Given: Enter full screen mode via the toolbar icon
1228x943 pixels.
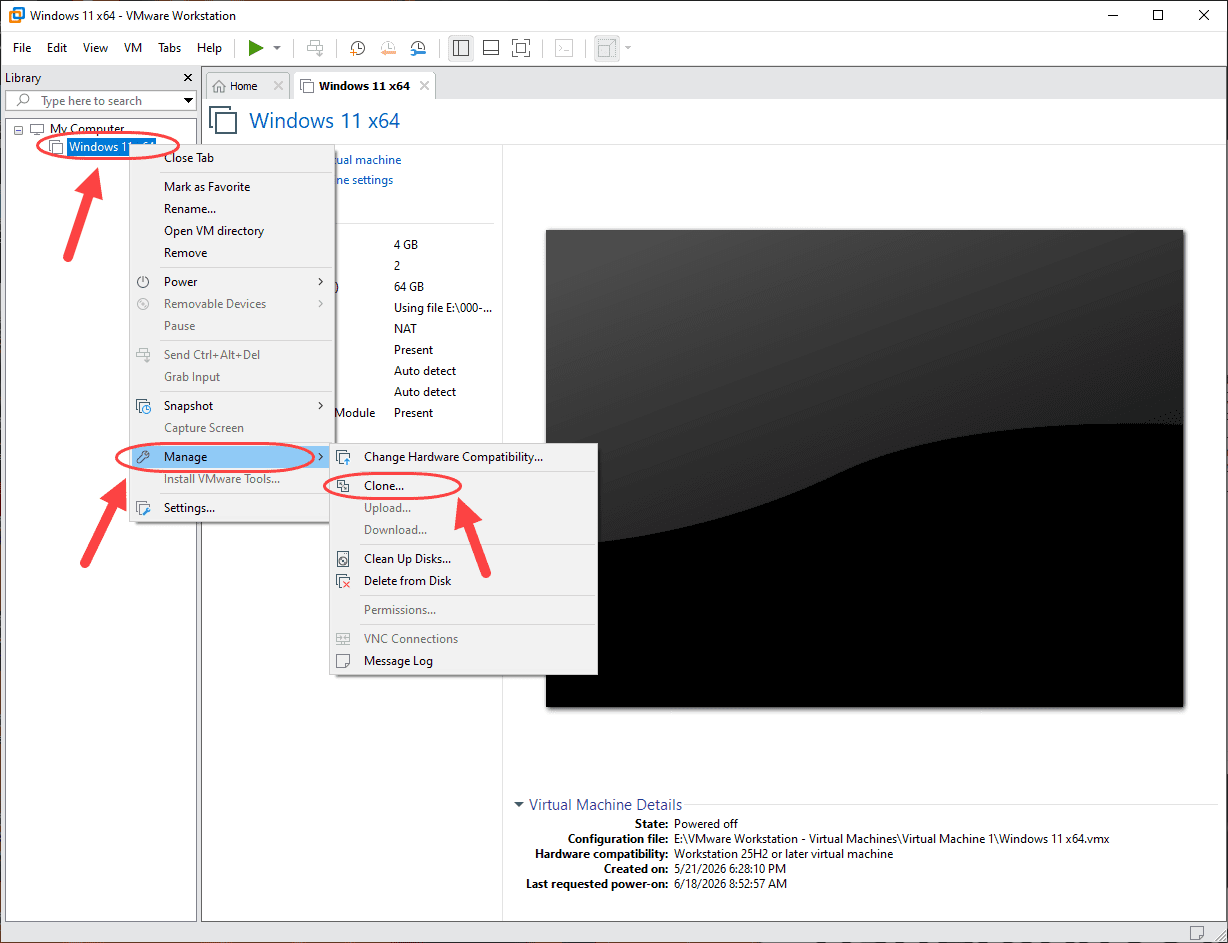Looking at the screenshot, I should pos(520,48).
